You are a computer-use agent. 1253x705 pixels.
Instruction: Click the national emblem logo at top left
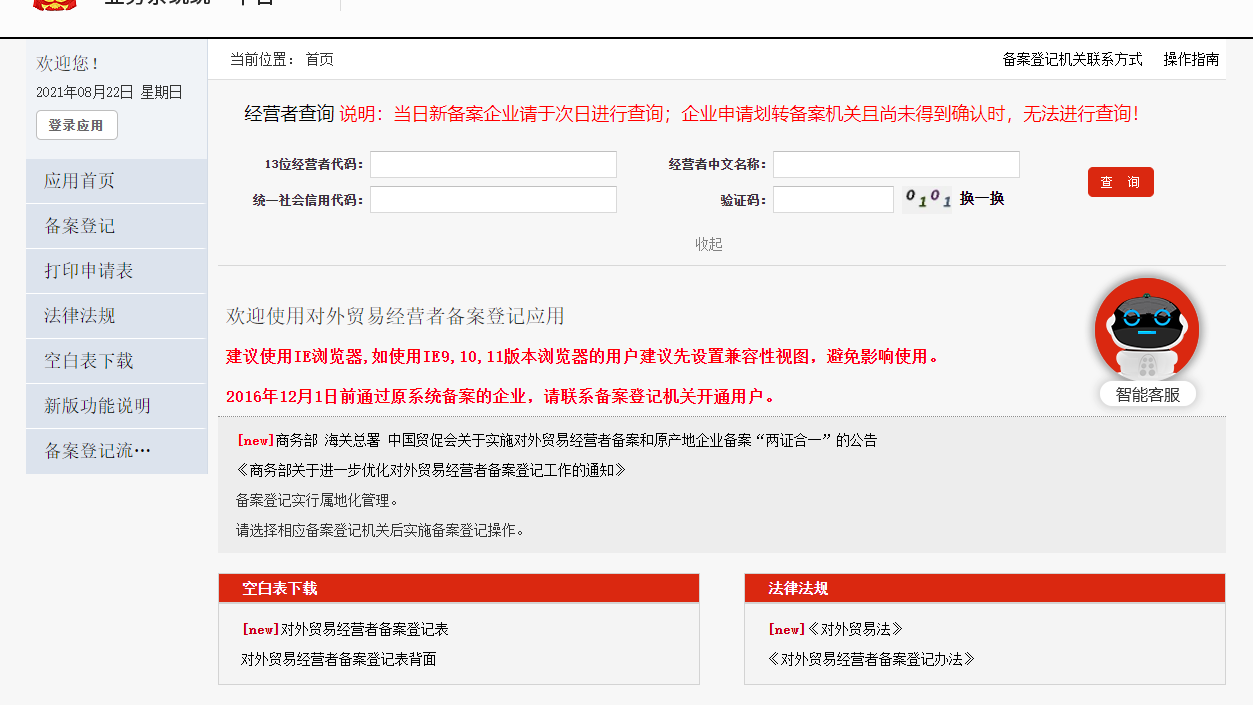(54, 4)
